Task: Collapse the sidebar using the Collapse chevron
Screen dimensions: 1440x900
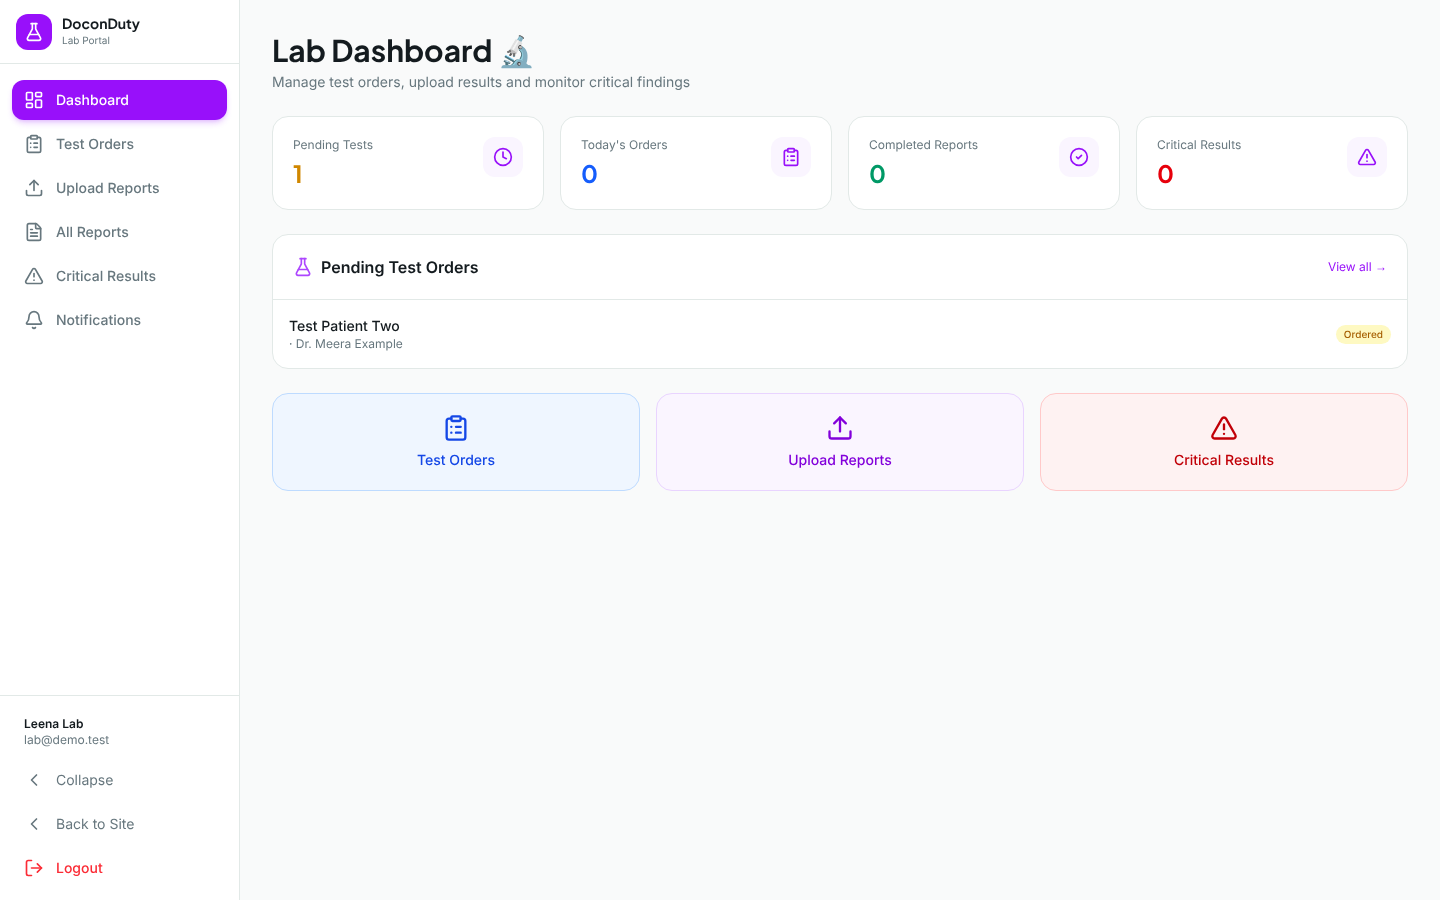Action: [x=34, y=780]
